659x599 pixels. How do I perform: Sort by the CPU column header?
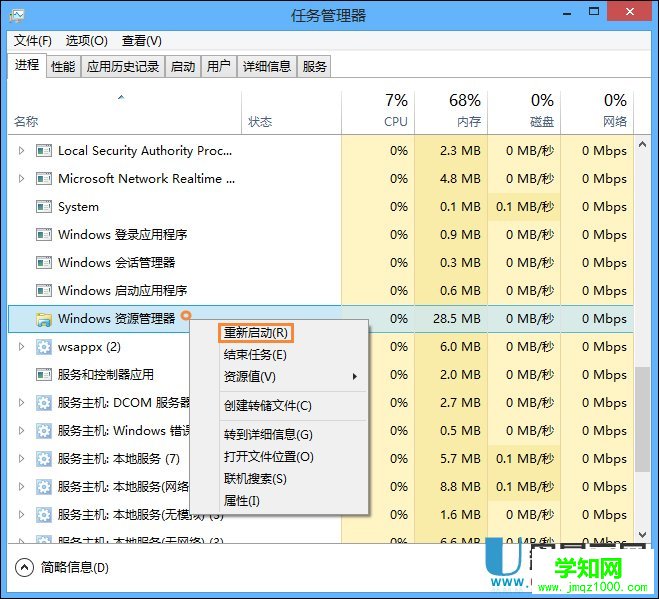click(x=378, y=113)
